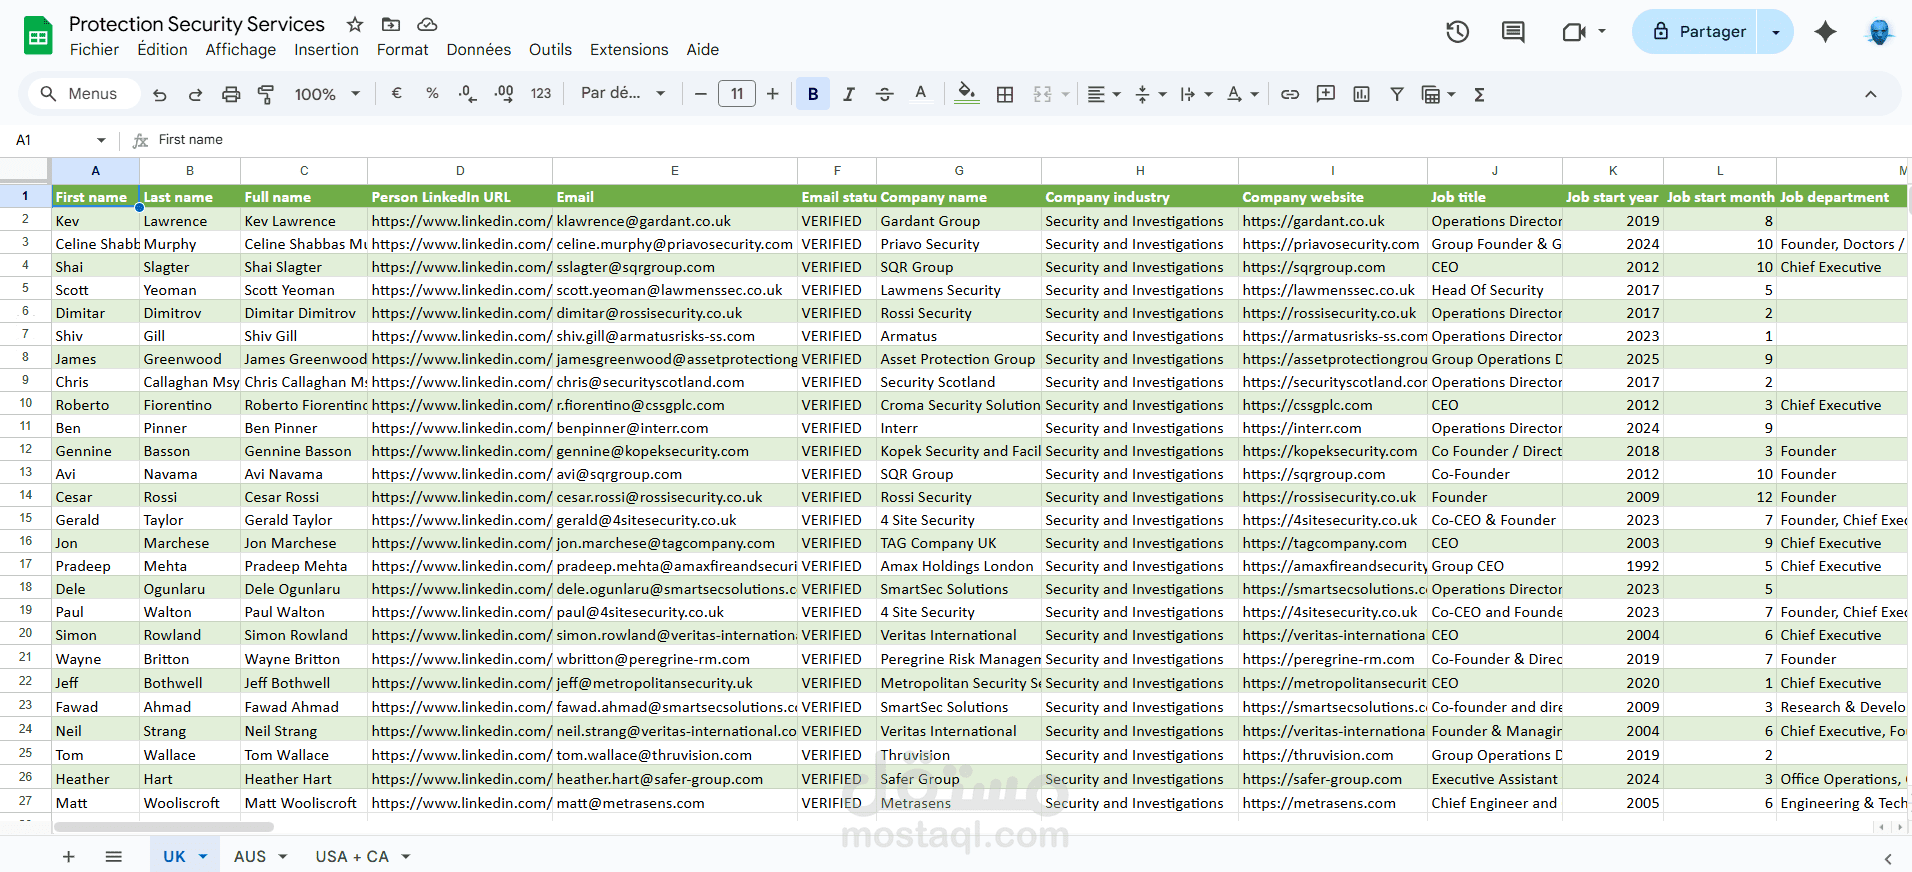This screenshot has height=872, width=1912.
Task: Toggle bold formatting button
Action: point(813,94)
